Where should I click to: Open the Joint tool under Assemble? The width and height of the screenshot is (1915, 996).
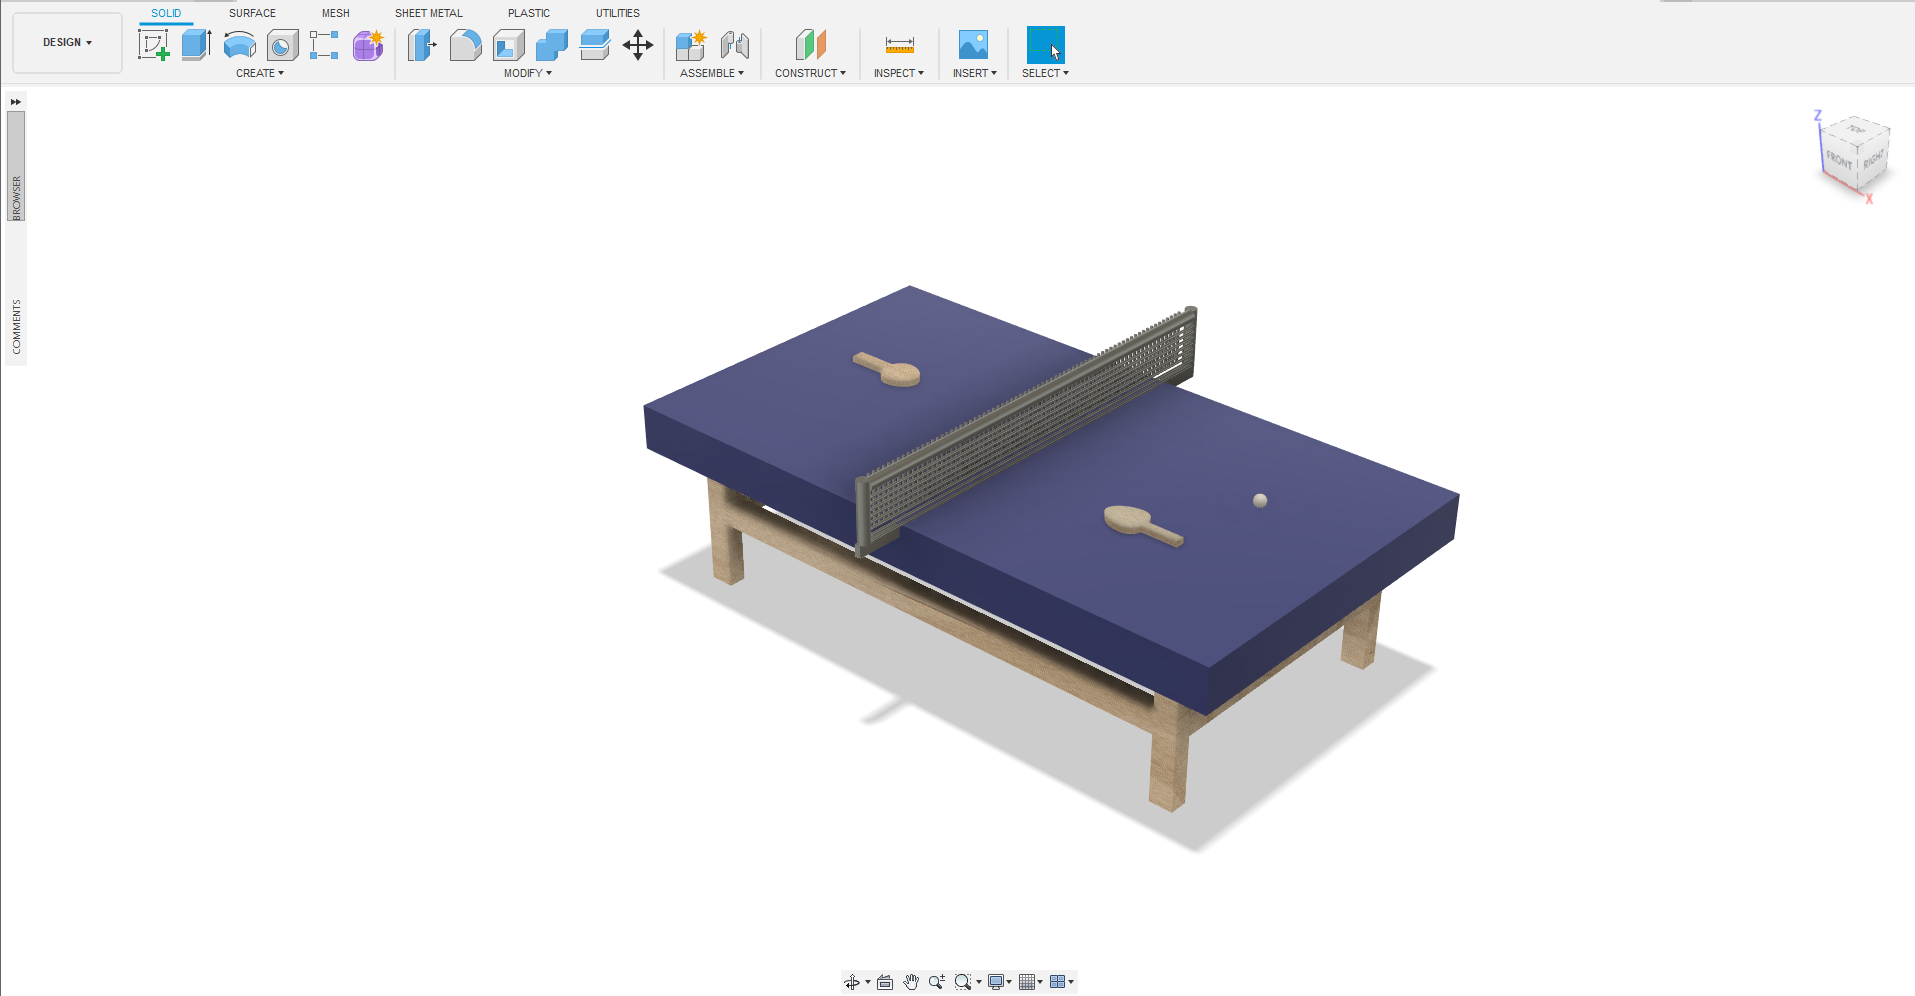(x=737, y=45)
